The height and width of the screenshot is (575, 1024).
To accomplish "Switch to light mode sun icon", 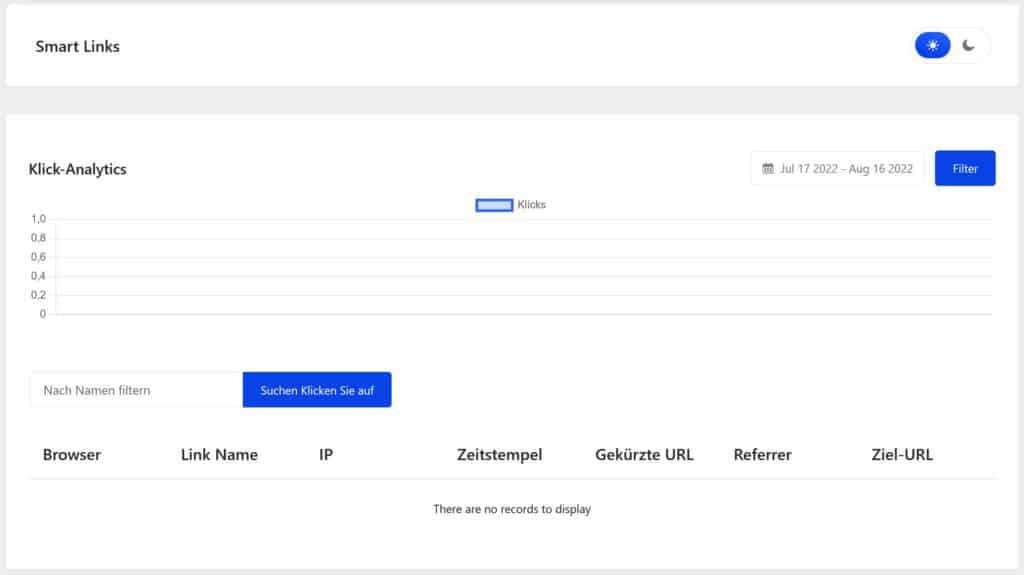I will tap(933, 45).
